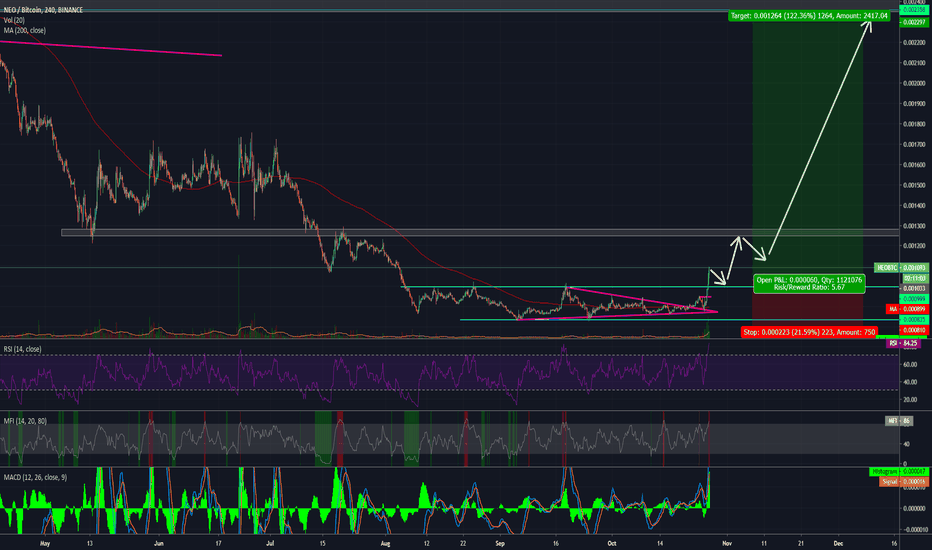This screenshot has height=550, width=932.
Task: Click the green 0.000999 price axis label
Action: (915, 299)
